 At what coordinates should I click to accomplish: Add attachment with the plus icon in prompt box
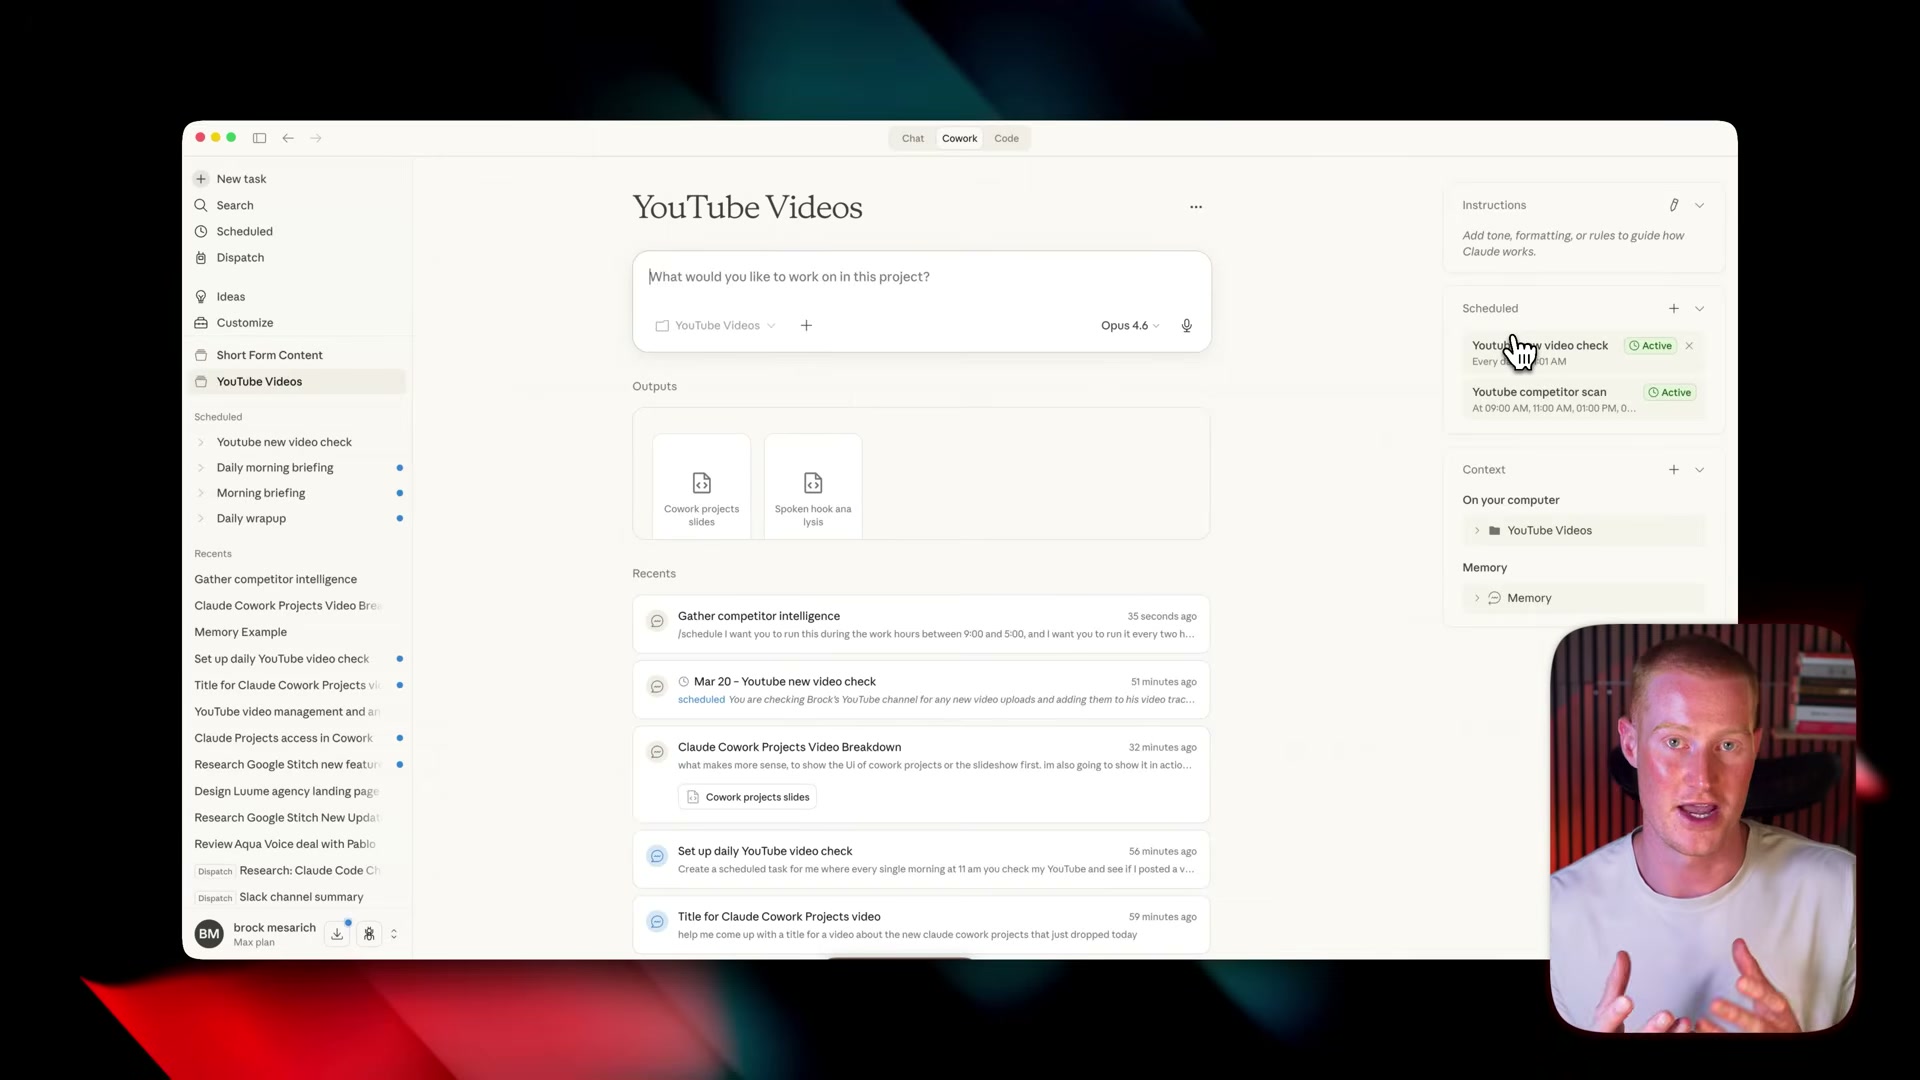[806, 326]
